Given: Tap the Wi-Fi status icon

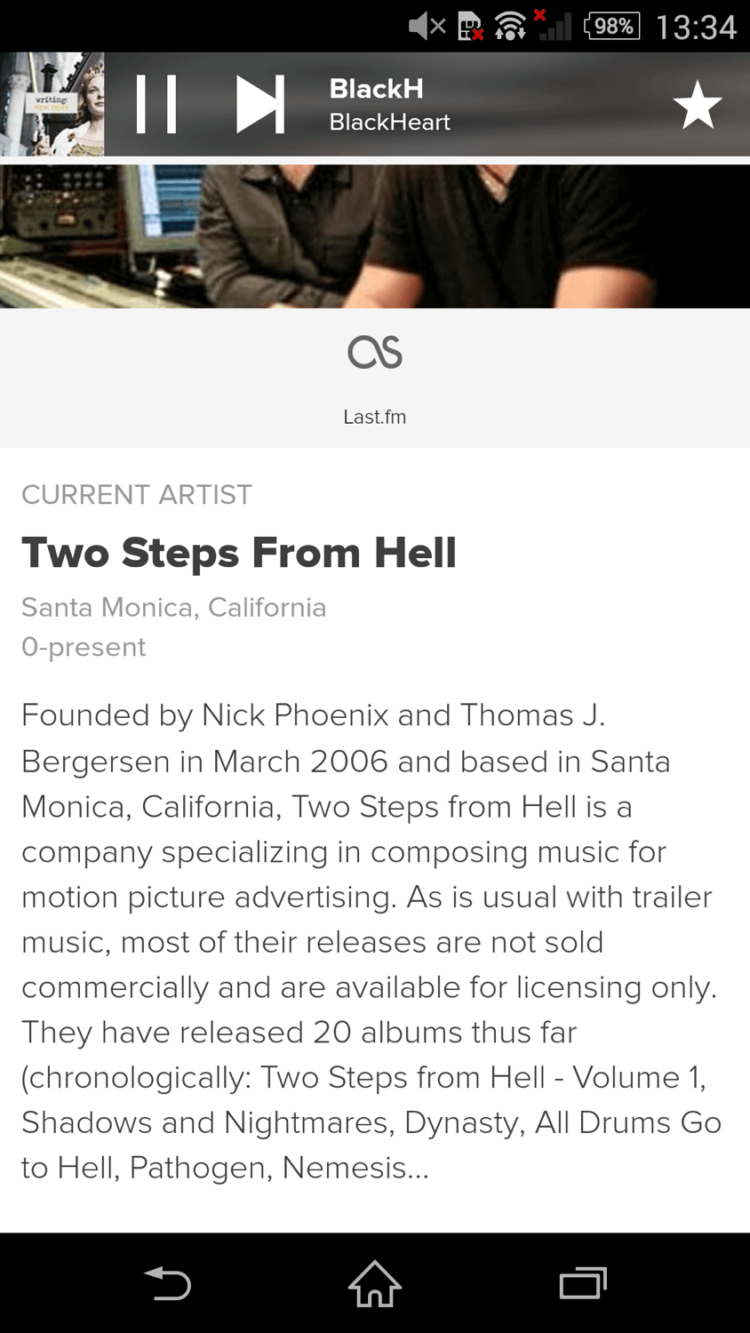Looking at the screenshot, I should [x=510, y=26].
